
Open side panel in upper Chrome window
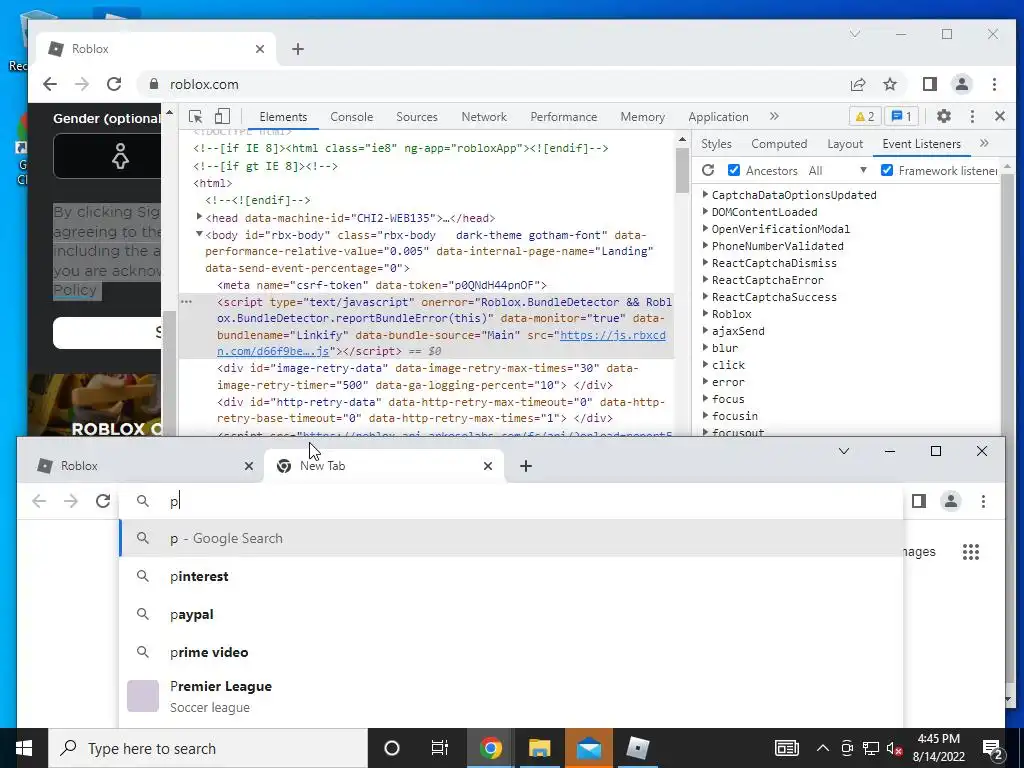(930, 84)
